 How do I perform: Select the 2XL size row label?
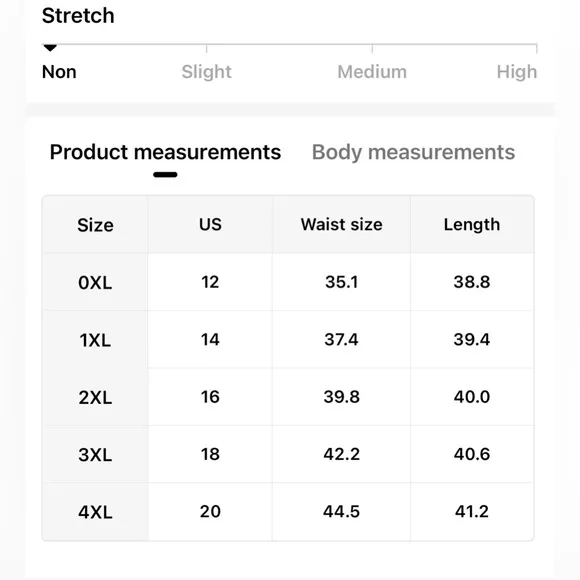pos(95,397)
